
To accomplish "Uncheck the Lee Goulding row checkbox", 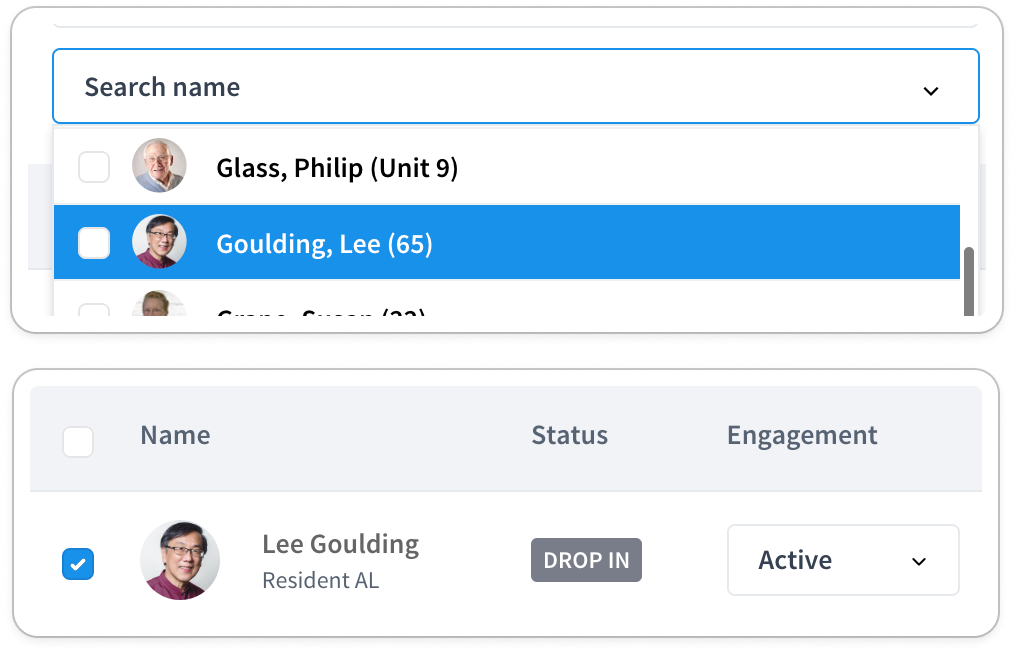I will 78,563.
